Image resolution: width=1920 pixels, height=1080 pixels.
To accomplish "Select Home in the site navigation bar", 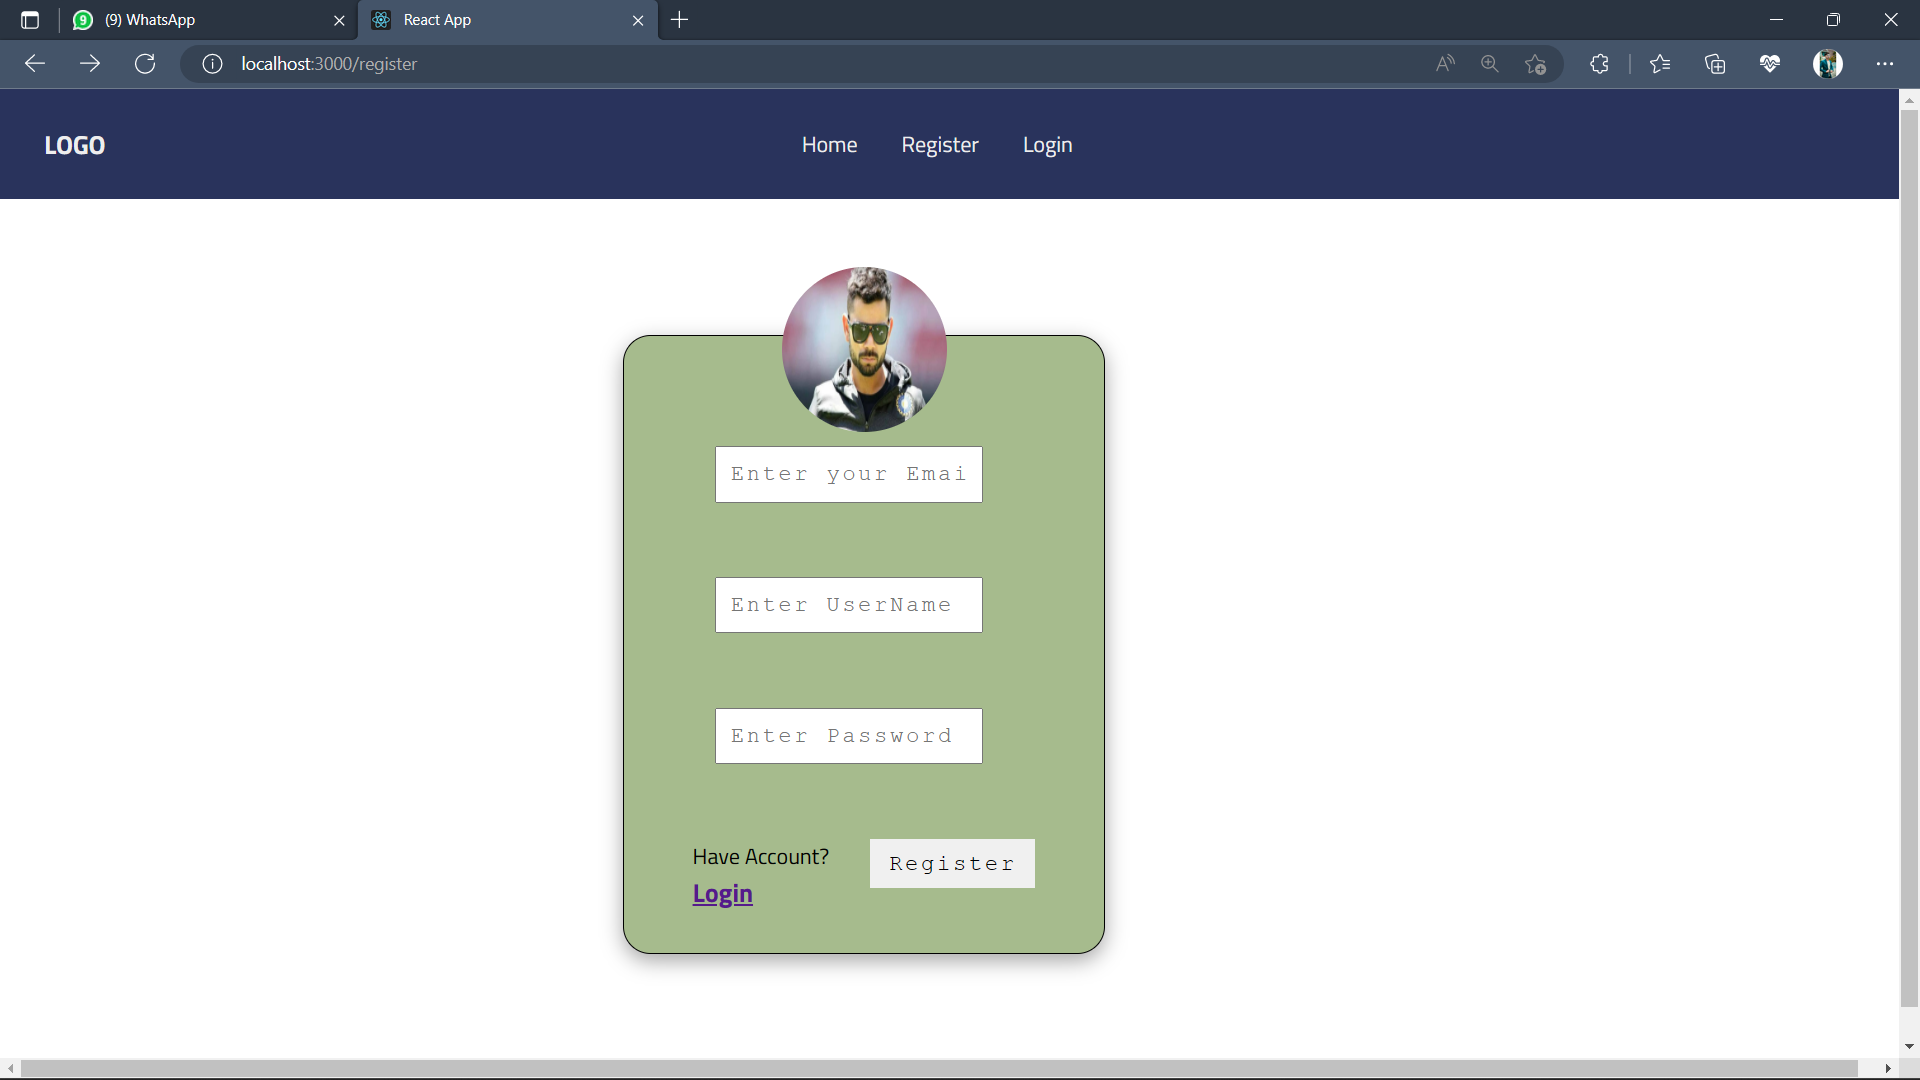I will tap(829, 144).
